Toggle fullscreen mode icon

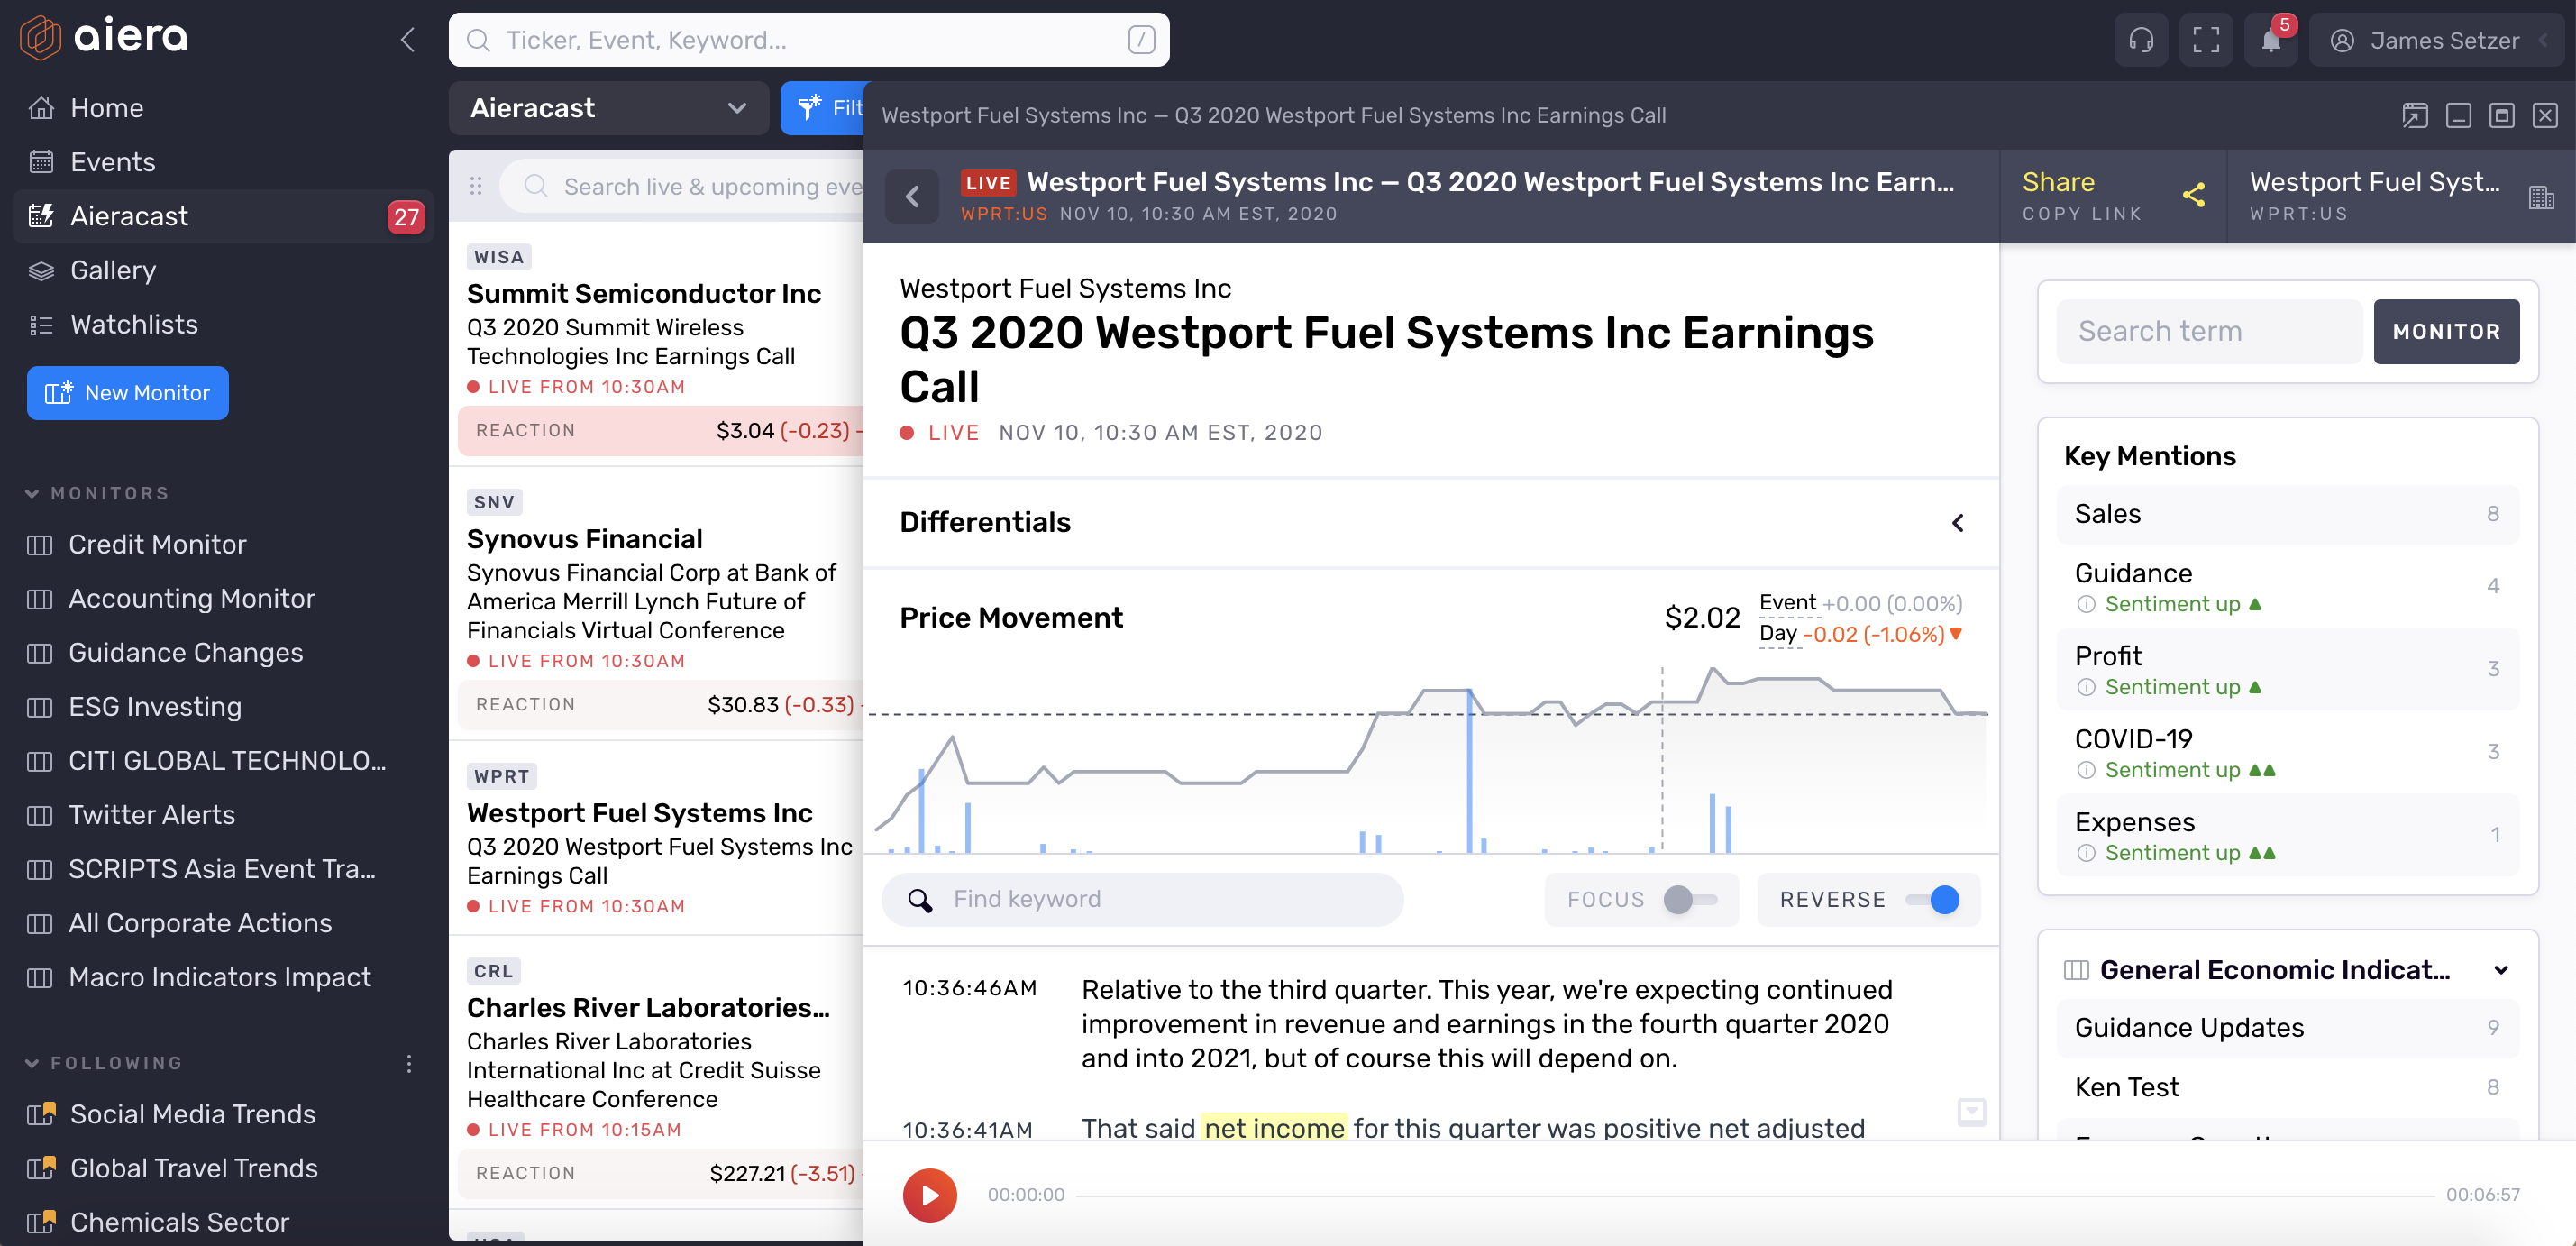click(2206, 40)
